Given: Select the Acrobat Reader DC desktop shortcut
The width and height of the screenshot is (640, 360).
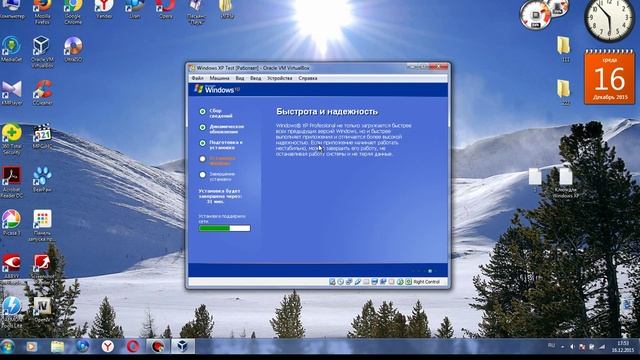Looking at the screenshot, I should click(11, 182).
